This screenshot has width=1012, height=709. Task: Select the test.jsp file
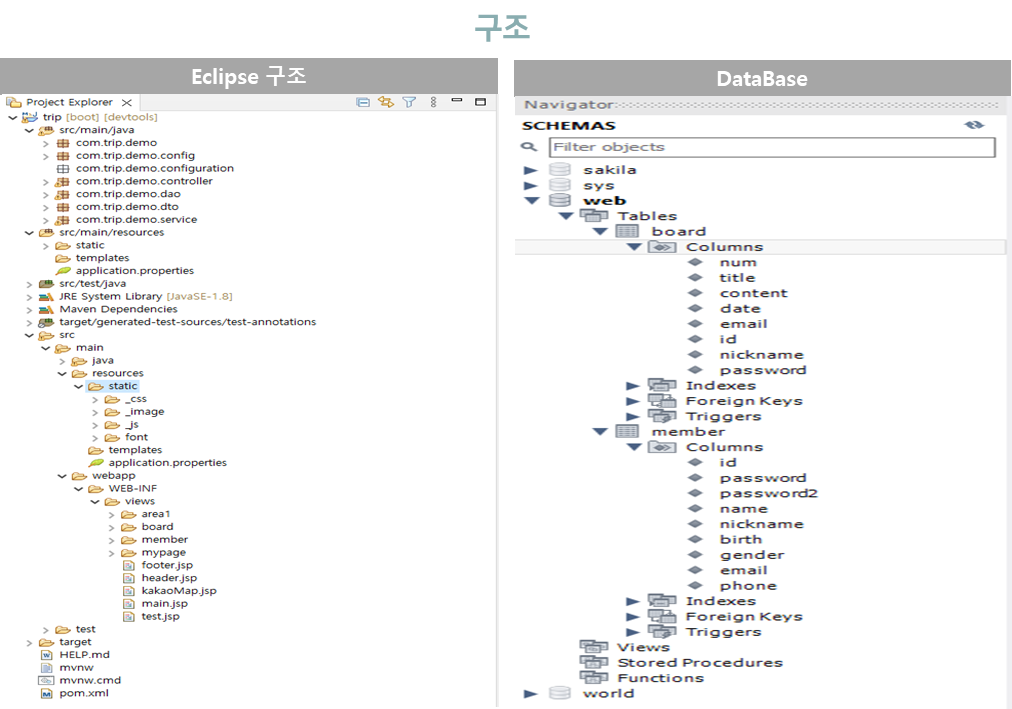[161, 617]
